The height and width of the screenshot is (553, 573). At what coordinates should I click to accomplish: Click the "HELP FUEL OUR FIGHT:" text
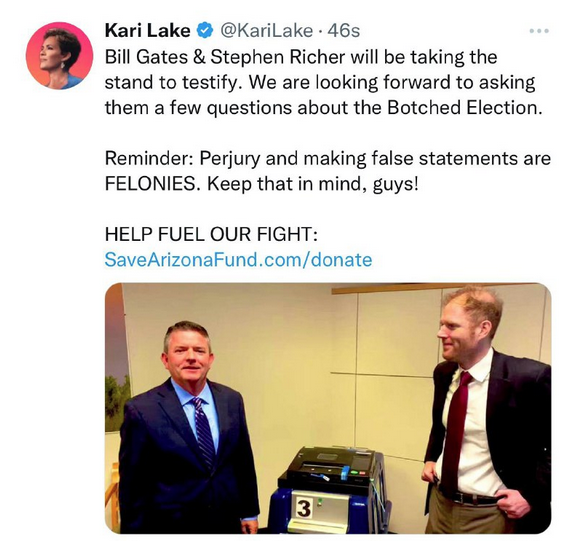[x=211, y=234]
